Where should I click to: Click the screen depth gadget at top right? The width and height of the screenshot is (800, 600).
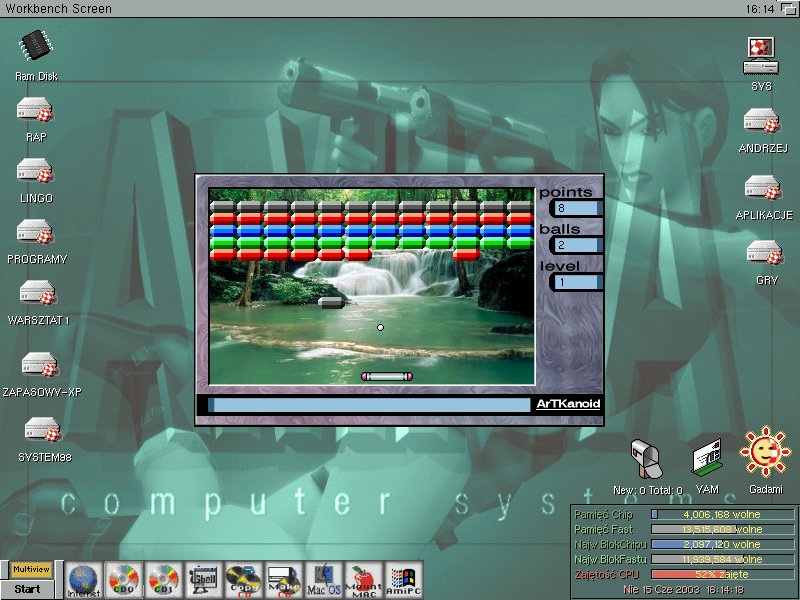[x=787, y=9]
